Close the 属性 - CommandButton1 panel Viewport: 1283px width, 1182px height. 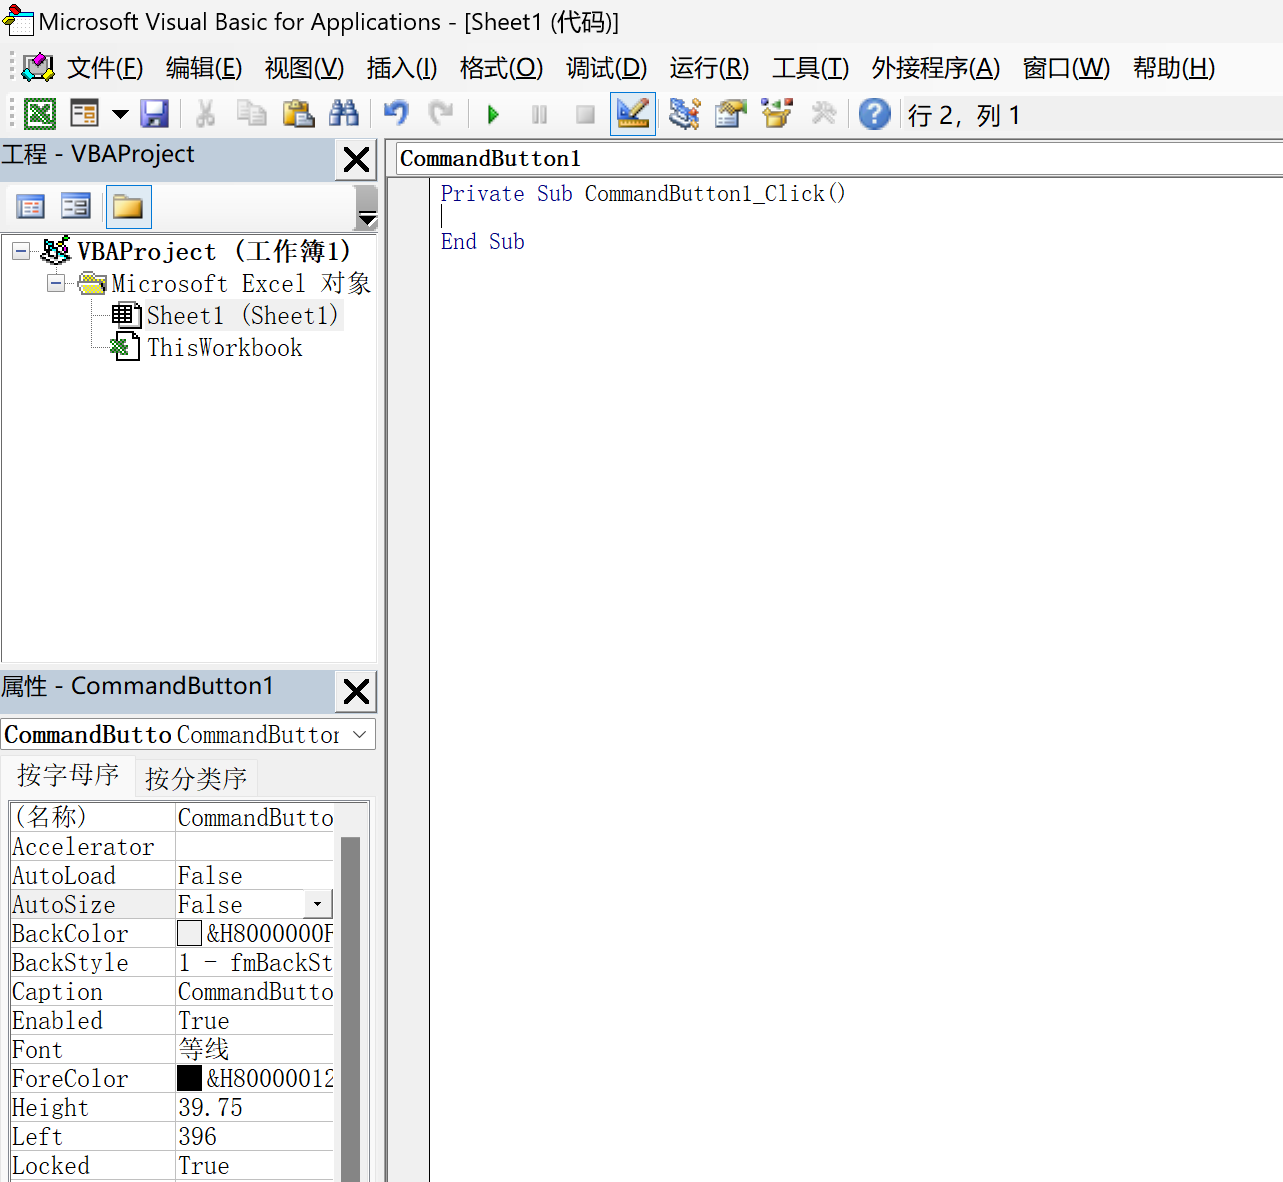356,691
